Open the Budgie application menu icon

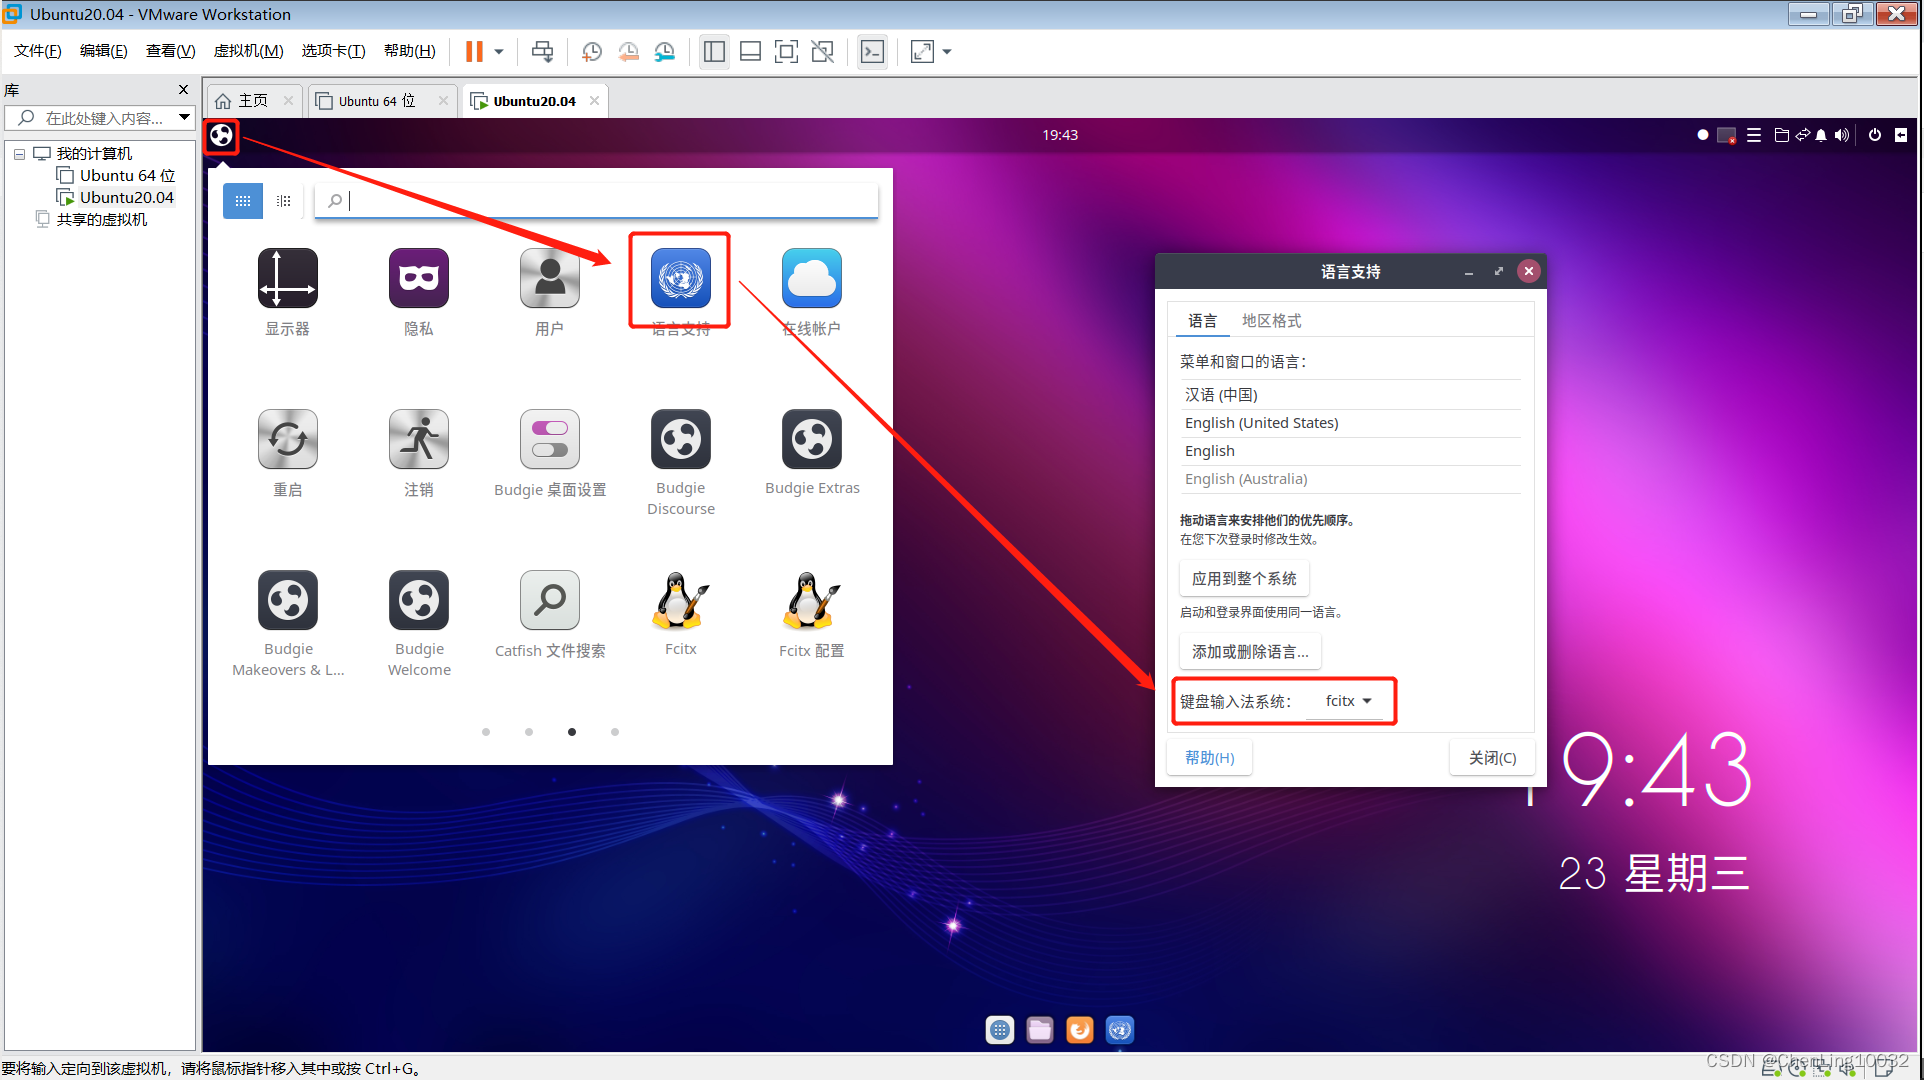coord(221,135)
